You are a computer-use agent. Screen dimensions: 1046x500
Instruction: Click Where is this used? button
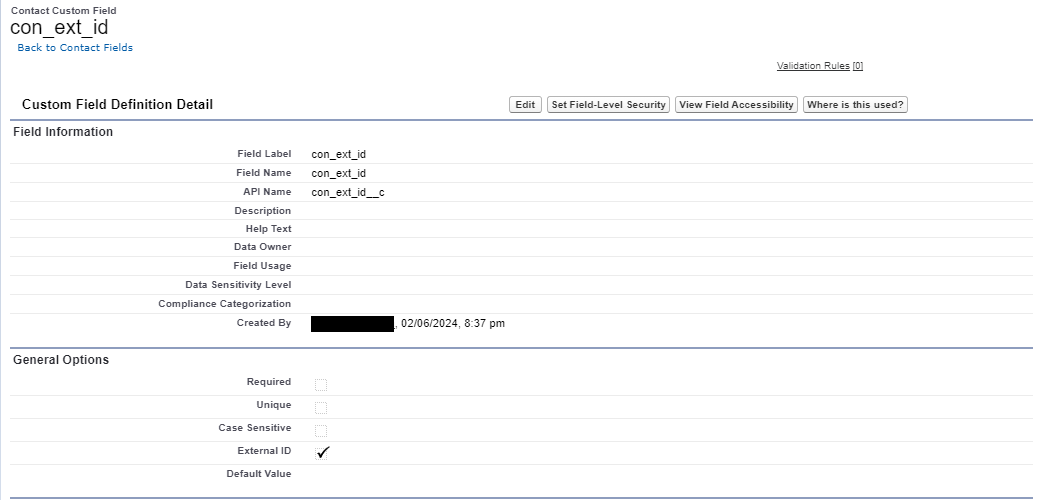(855, 105)
